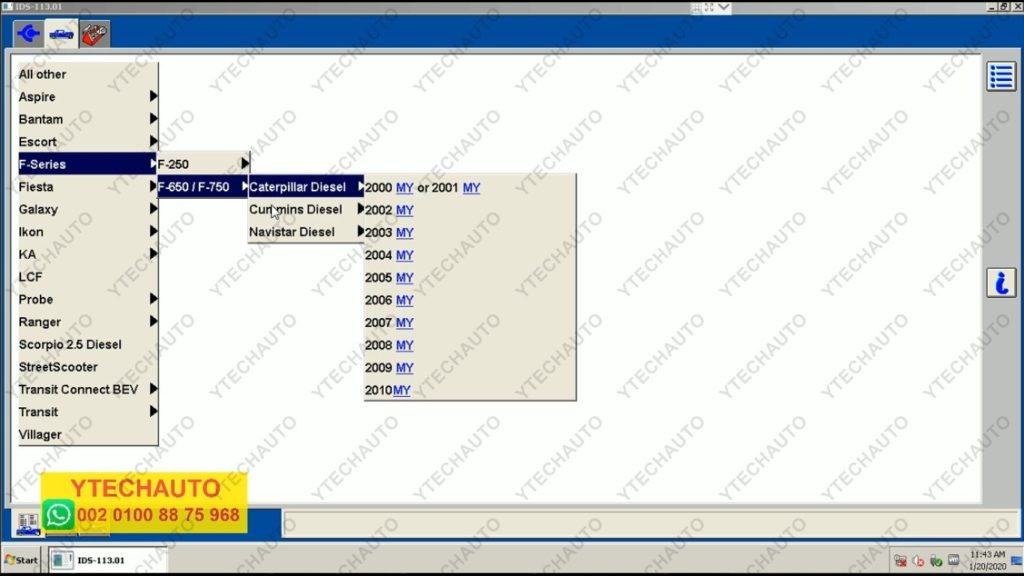Select Villager entry

click(x=88, y=434)
